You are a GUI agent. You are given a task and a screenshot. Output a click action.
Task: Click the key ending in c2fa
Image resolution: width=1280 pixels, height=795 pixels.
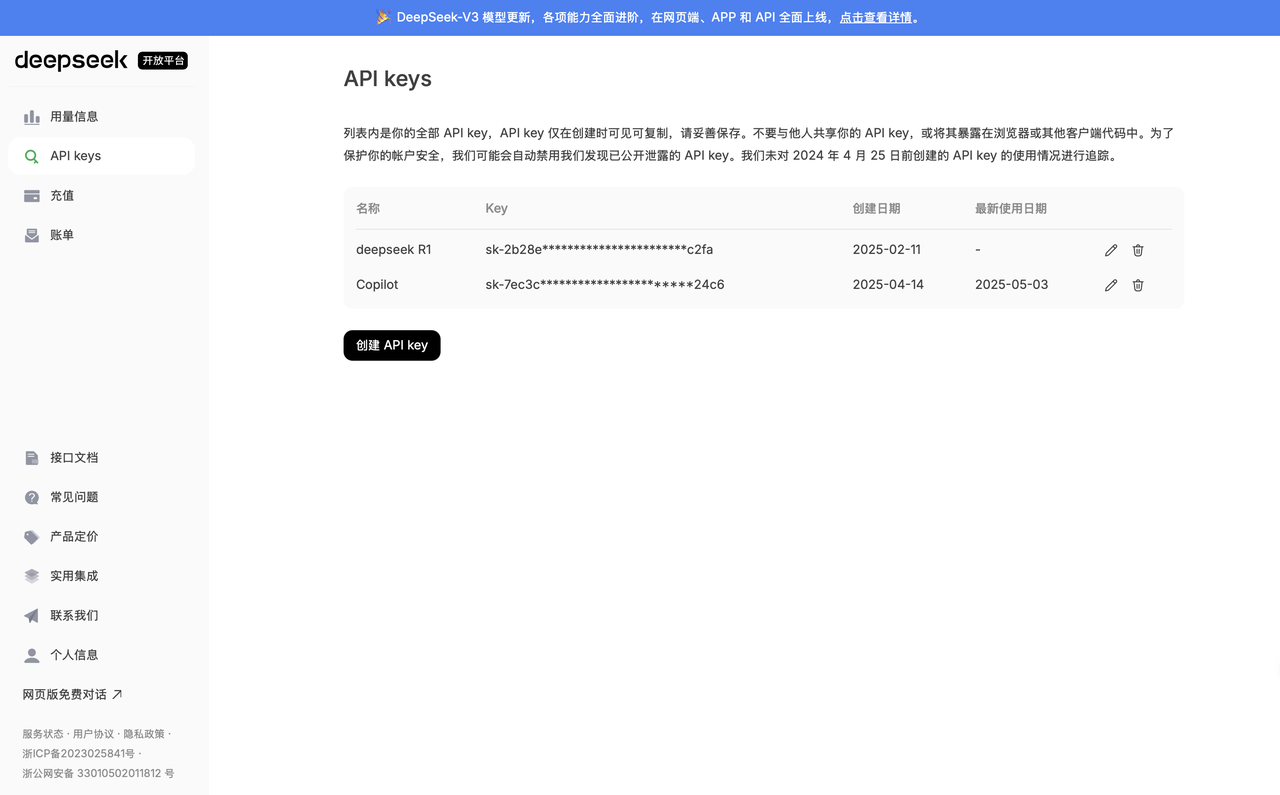[x=599, y=250]
